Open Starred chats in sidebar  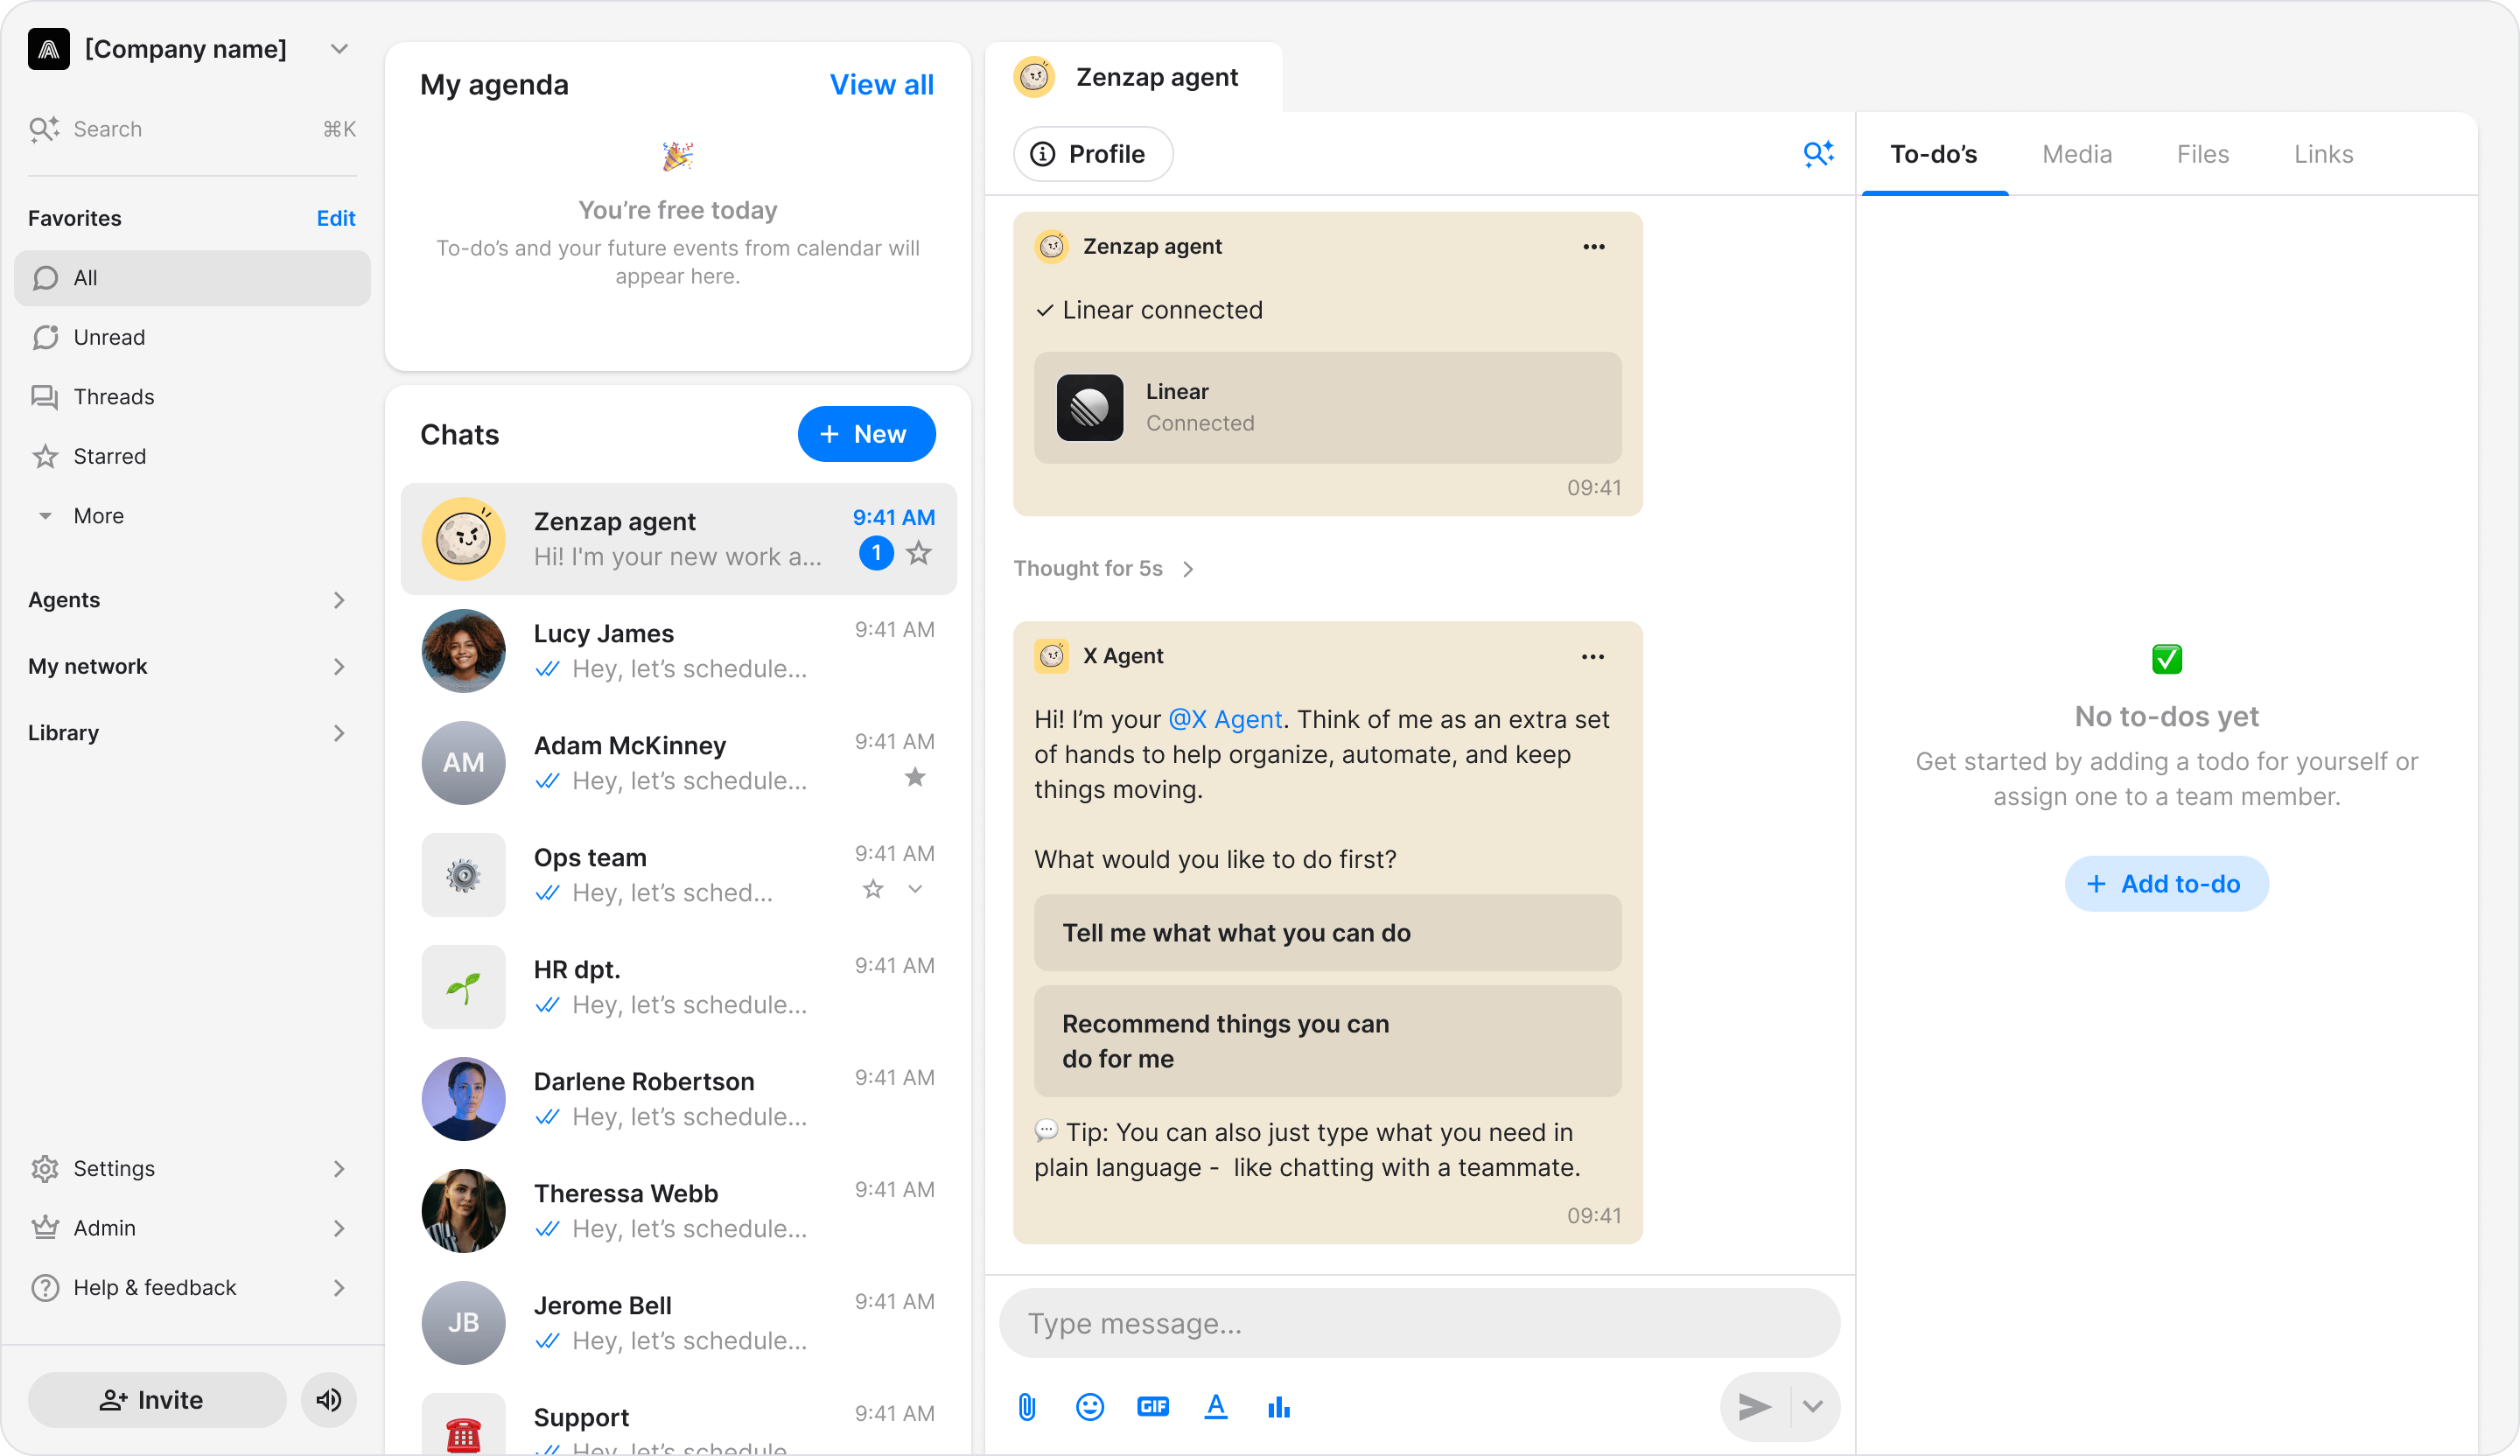pyautogui.click(x=192, y=456)
